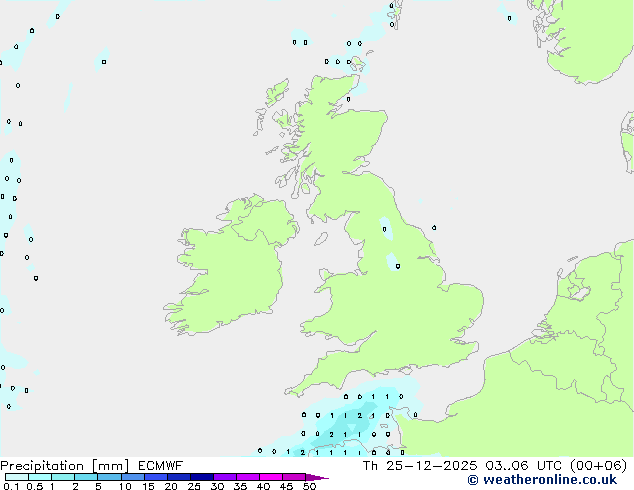
Task: Click the purple legend swatch near 30
Action: (224, 477)
